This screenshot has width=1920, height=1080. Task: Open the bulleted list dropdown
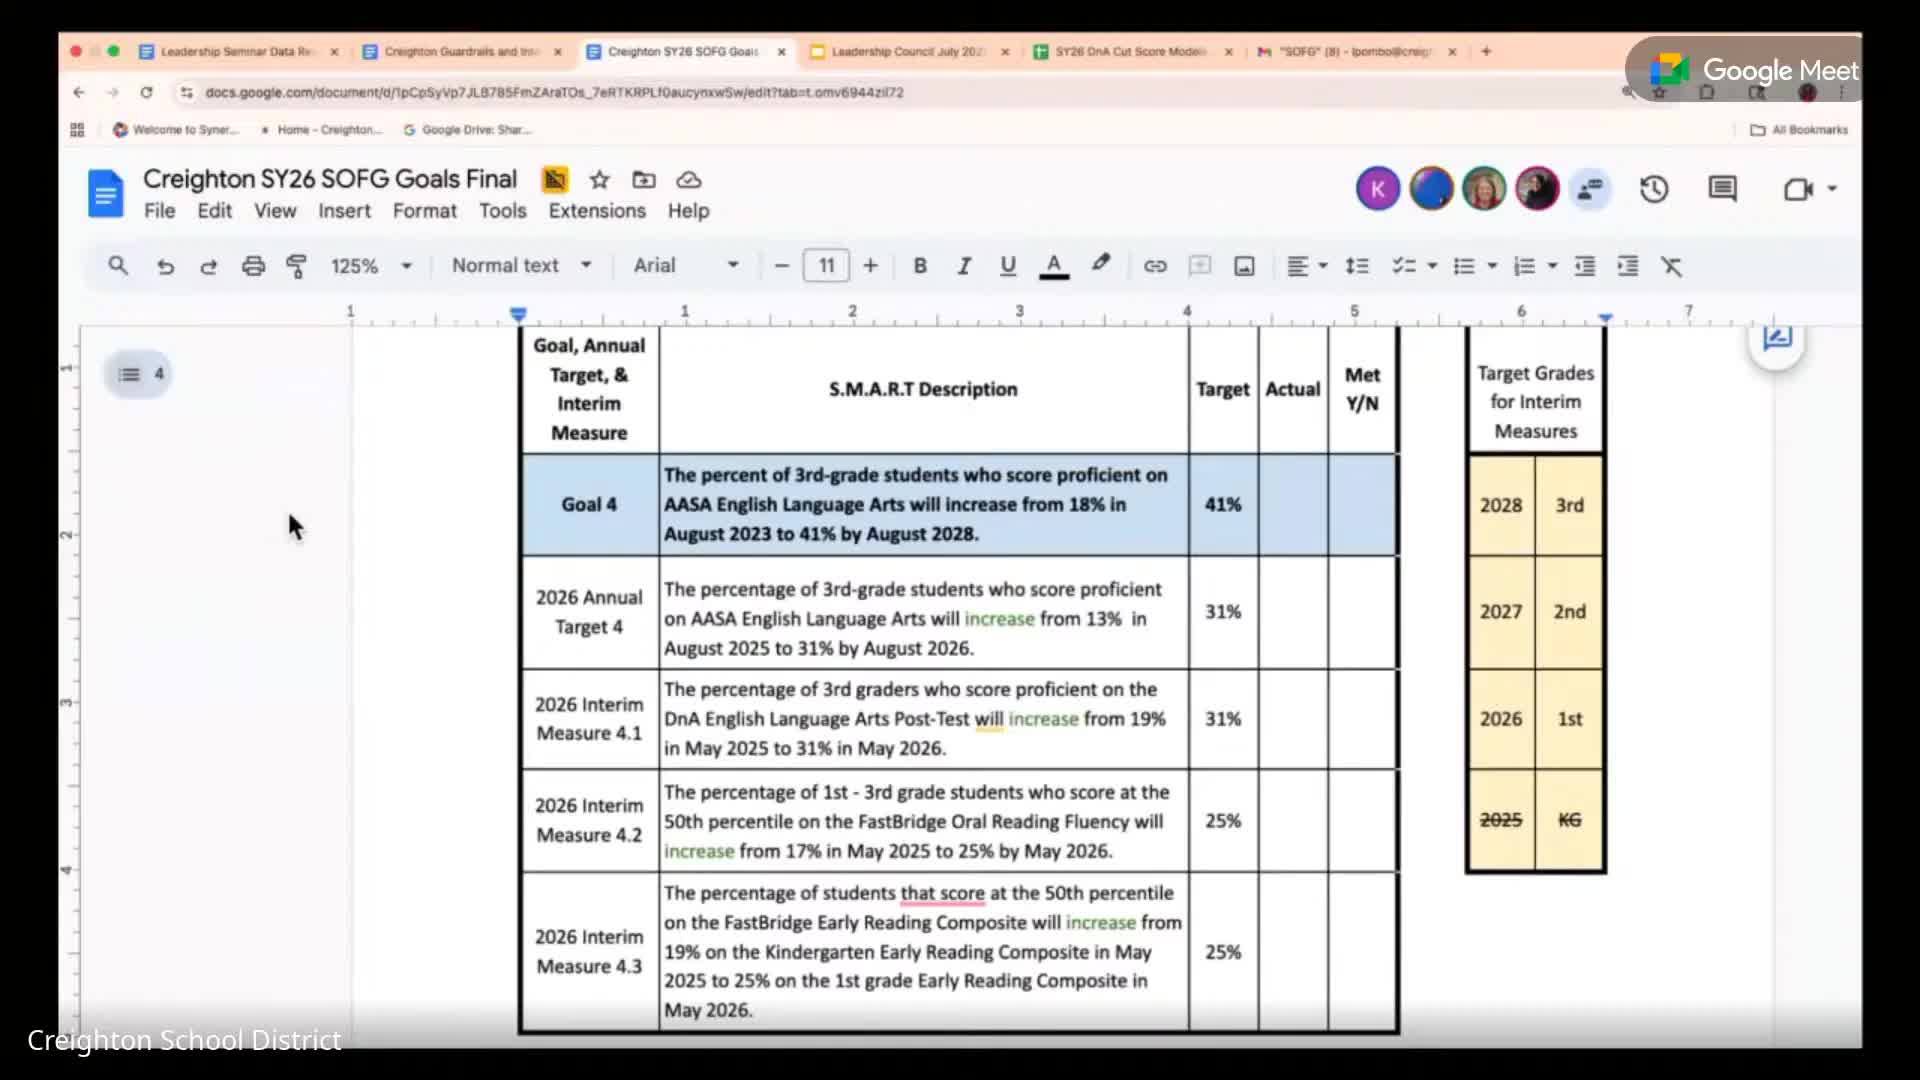pos(1475,266)
